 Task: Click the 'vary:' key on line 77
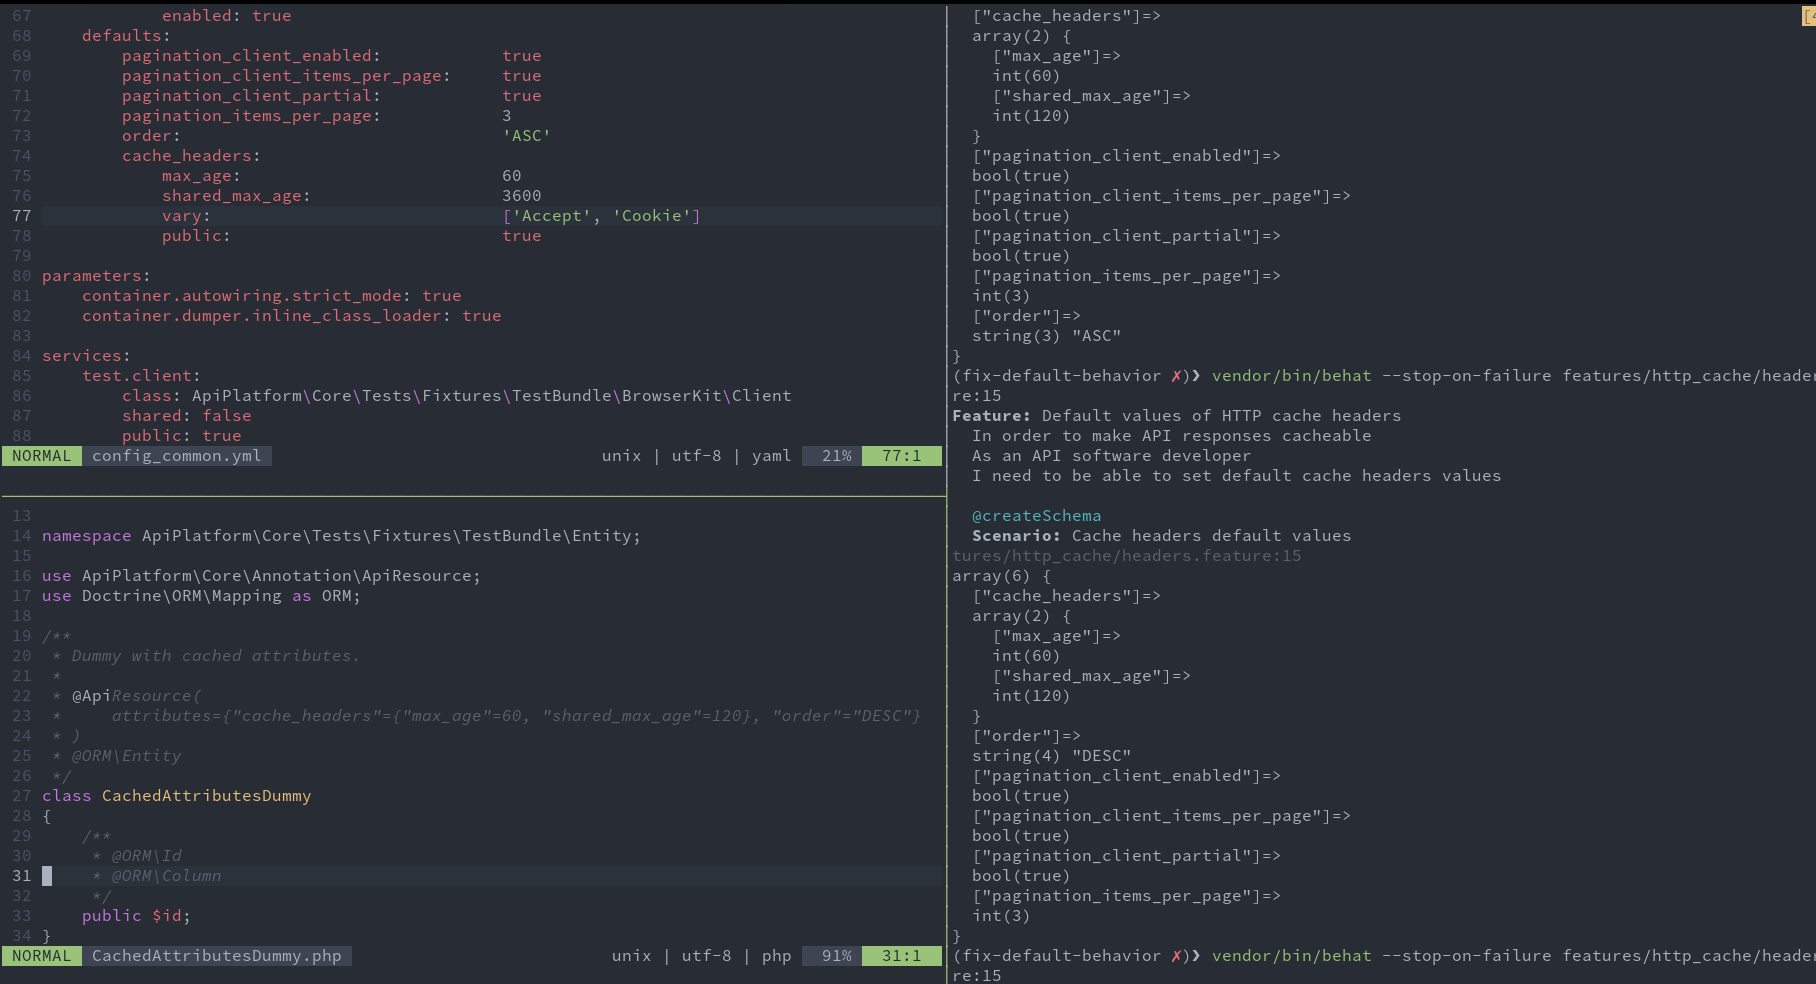[187, 216]
